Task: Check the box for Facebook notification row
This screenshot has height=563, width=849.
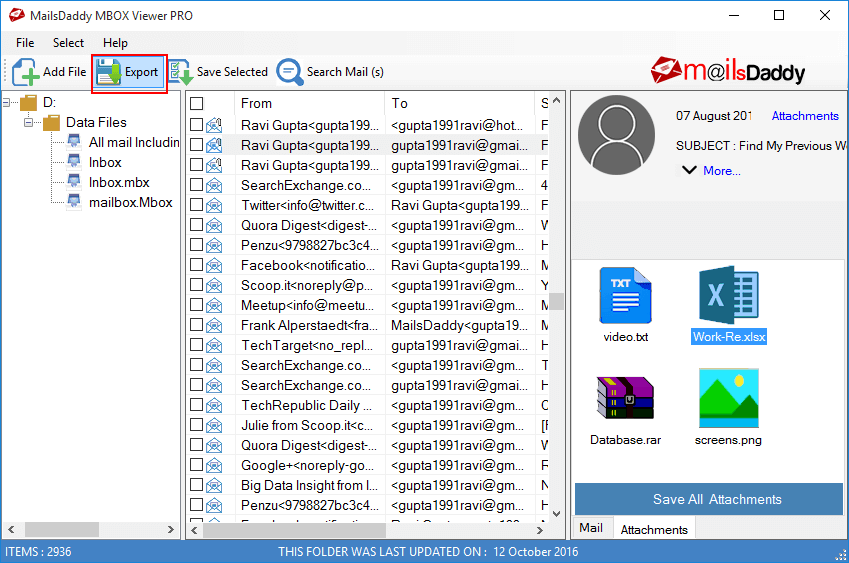Action: 197,265
